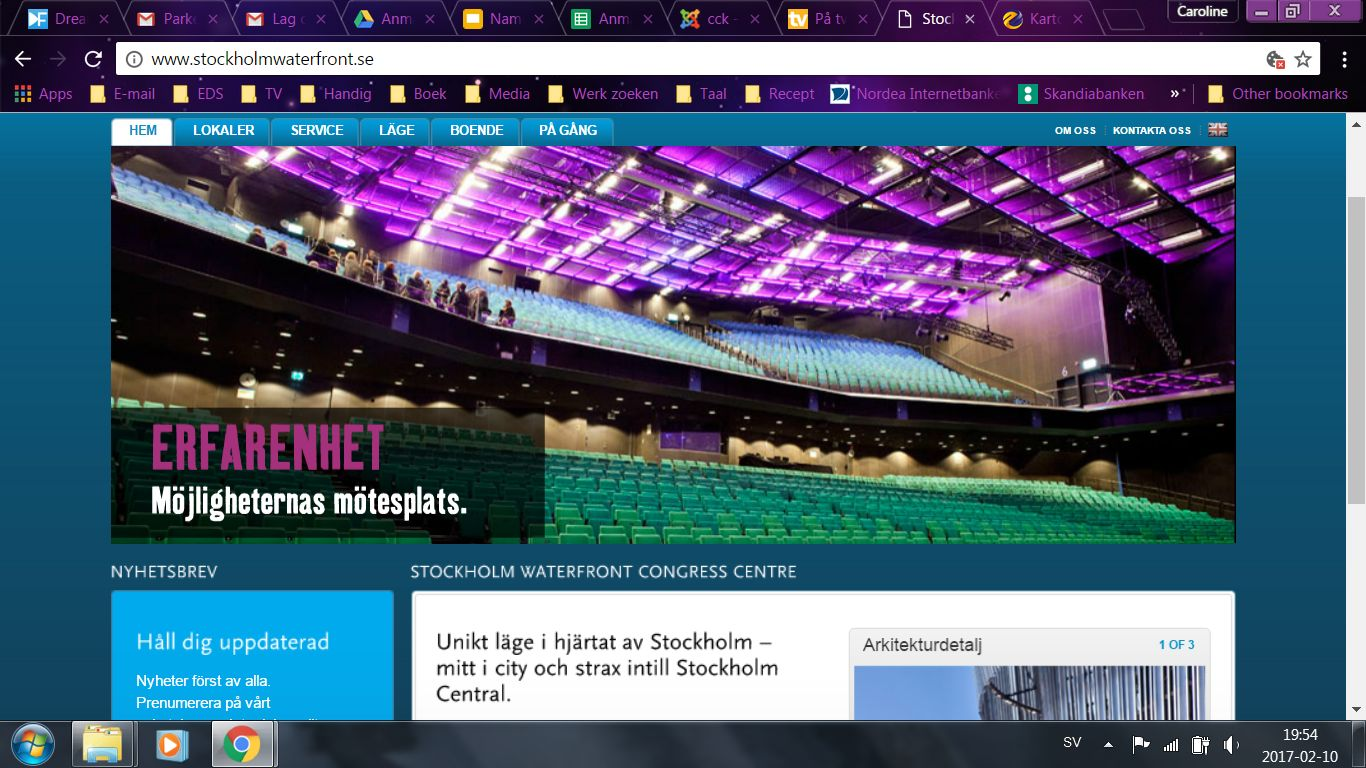Screen dimensions: 1366x768
Task: Click the OM OSS link
Action: [x=1075, y=131]
